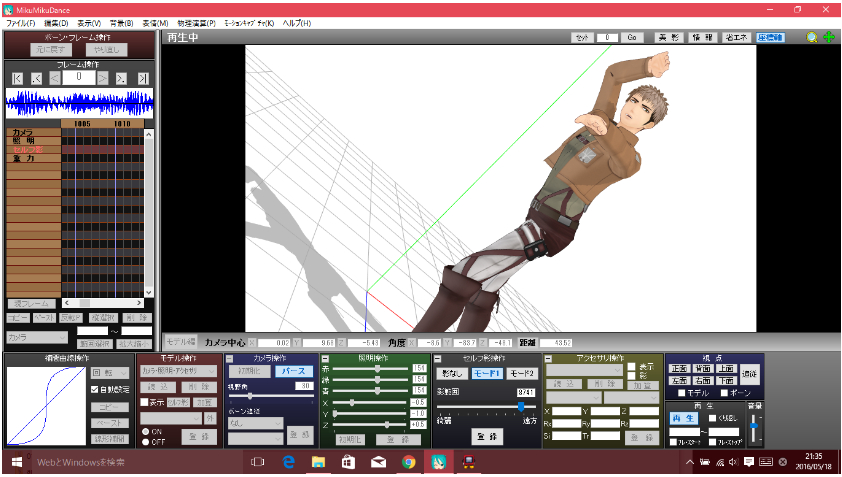The image size is (842, 477).
Task: Open the 編集(D) menu
Action: 56,23
